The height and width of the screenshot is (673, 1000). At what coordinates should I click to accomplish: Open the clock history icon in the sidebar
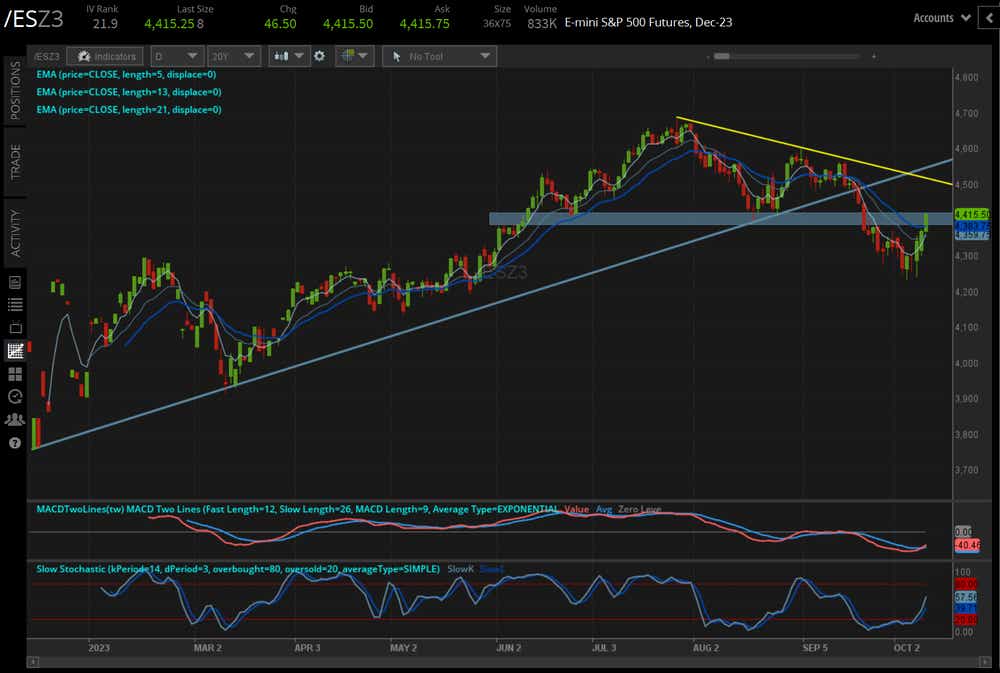(x=15, y=397)
